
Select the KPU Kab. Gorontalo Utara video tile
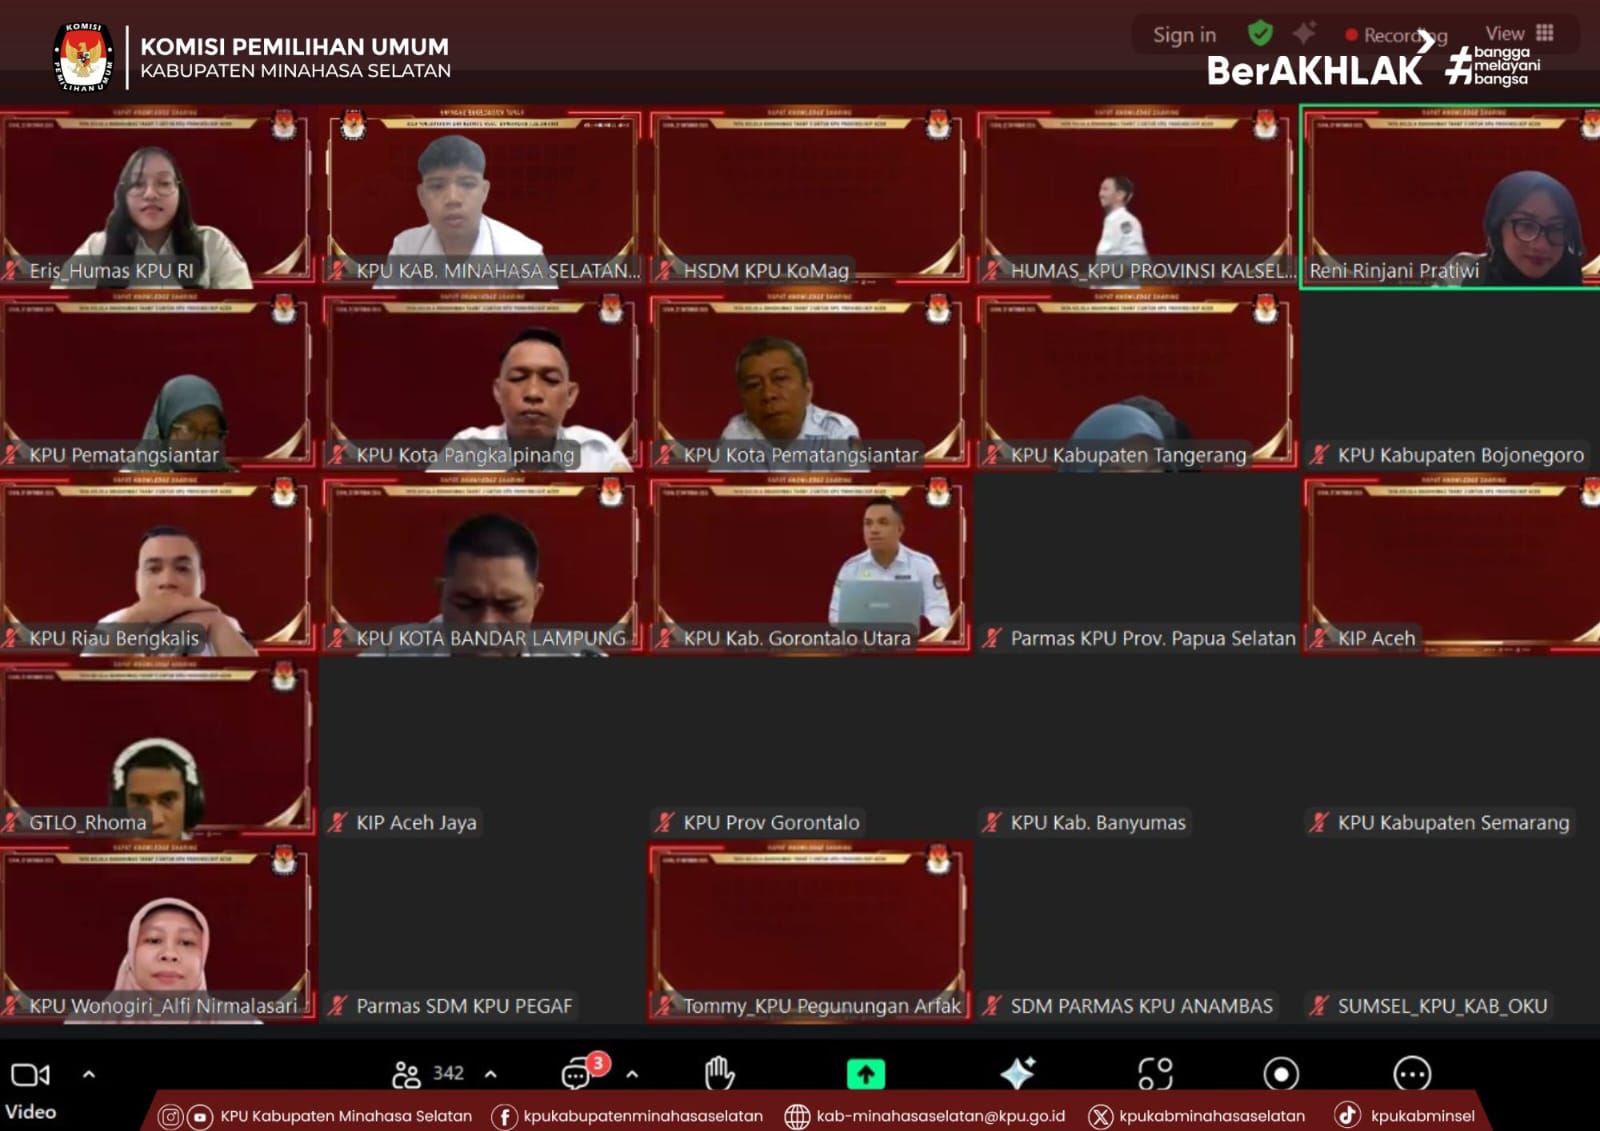click(x=809, y=565)
